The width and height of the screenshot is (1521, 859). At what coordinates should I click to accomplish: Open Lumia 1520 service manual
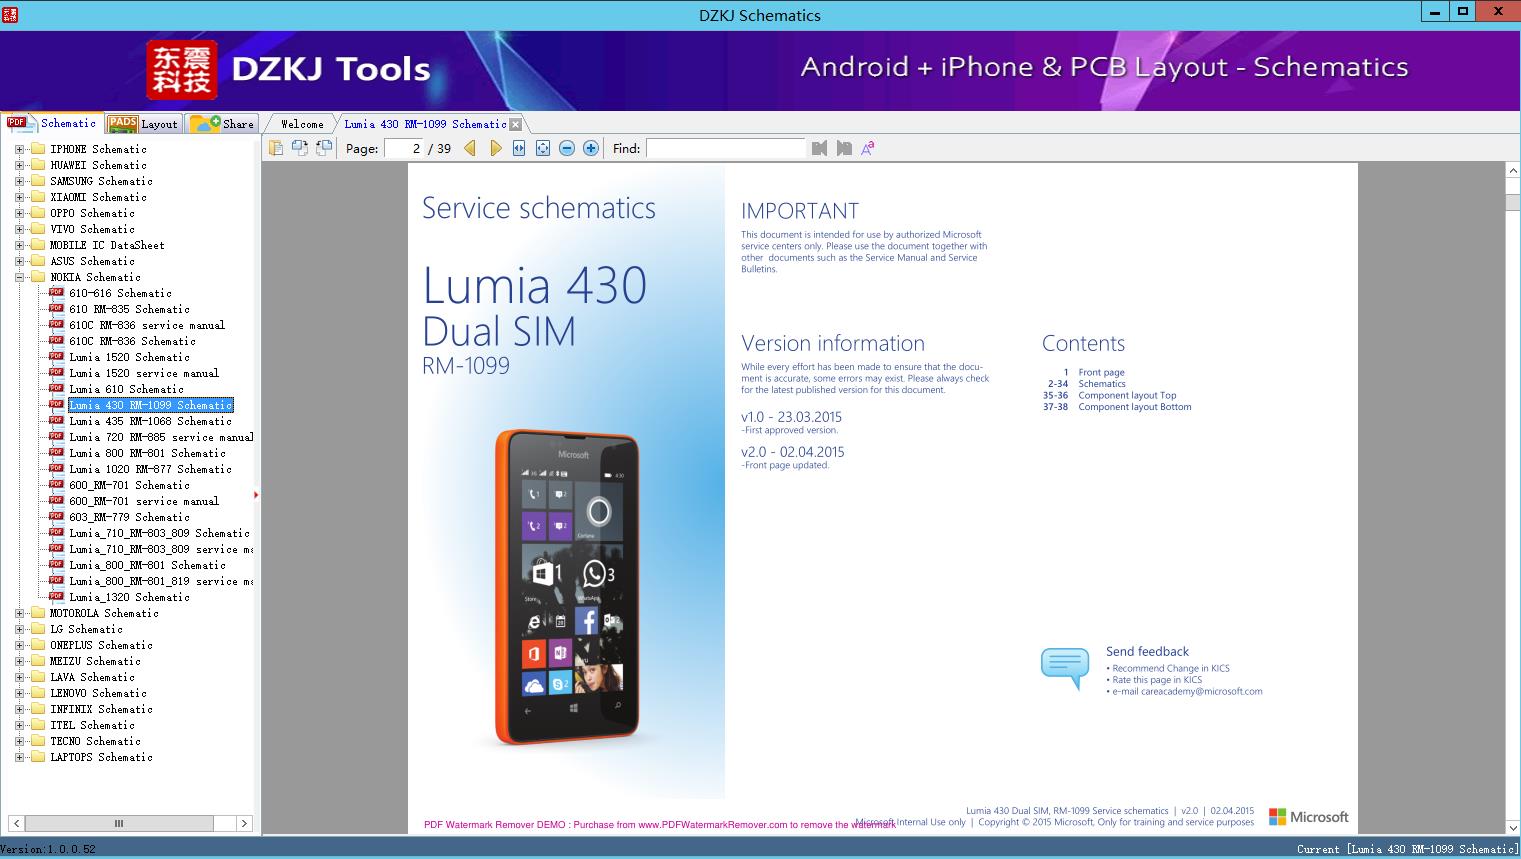pyautogui.click(x=144, y=373)
